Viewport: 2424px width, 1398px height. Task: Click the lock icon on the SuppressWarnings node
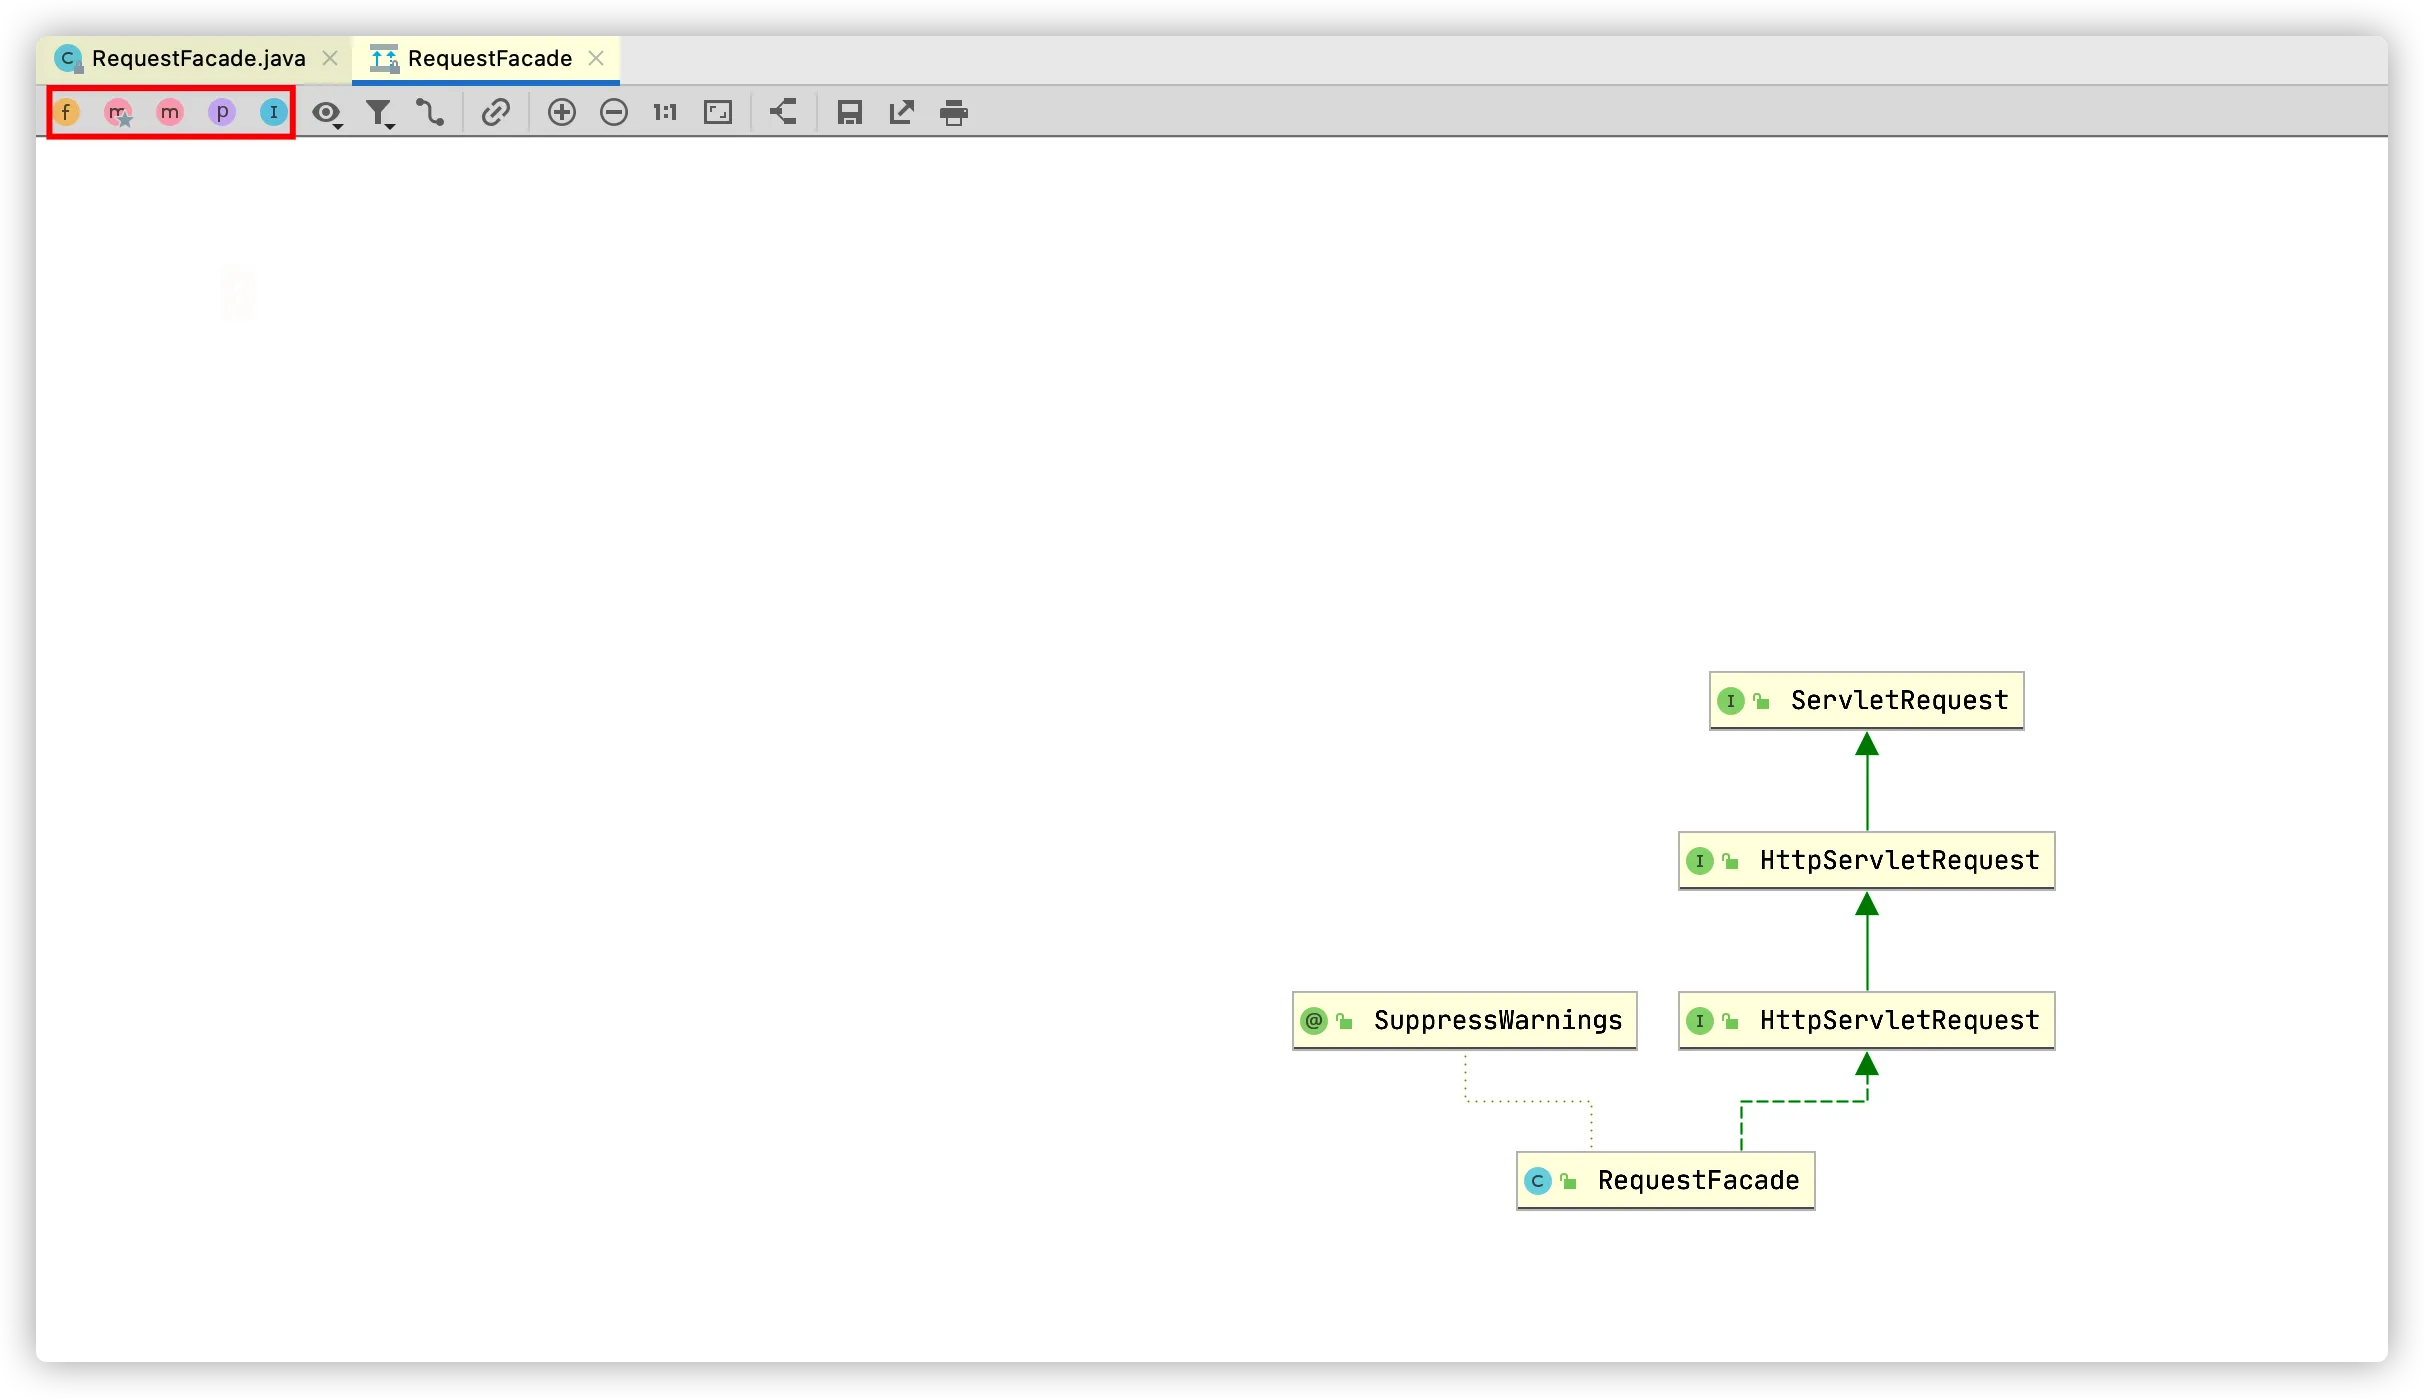[1344, 1021]
